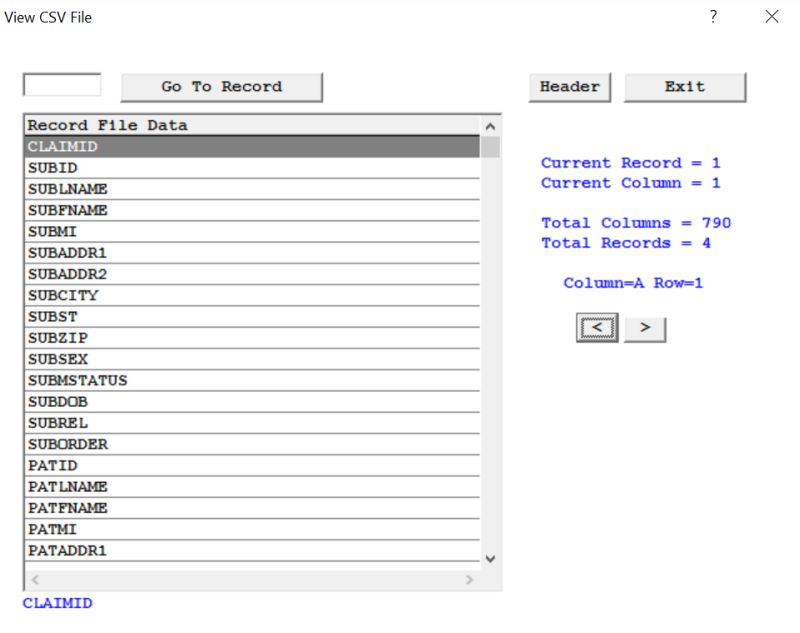
Task: Select the CLAIMID entry in the list
Action: pos(150,146)
